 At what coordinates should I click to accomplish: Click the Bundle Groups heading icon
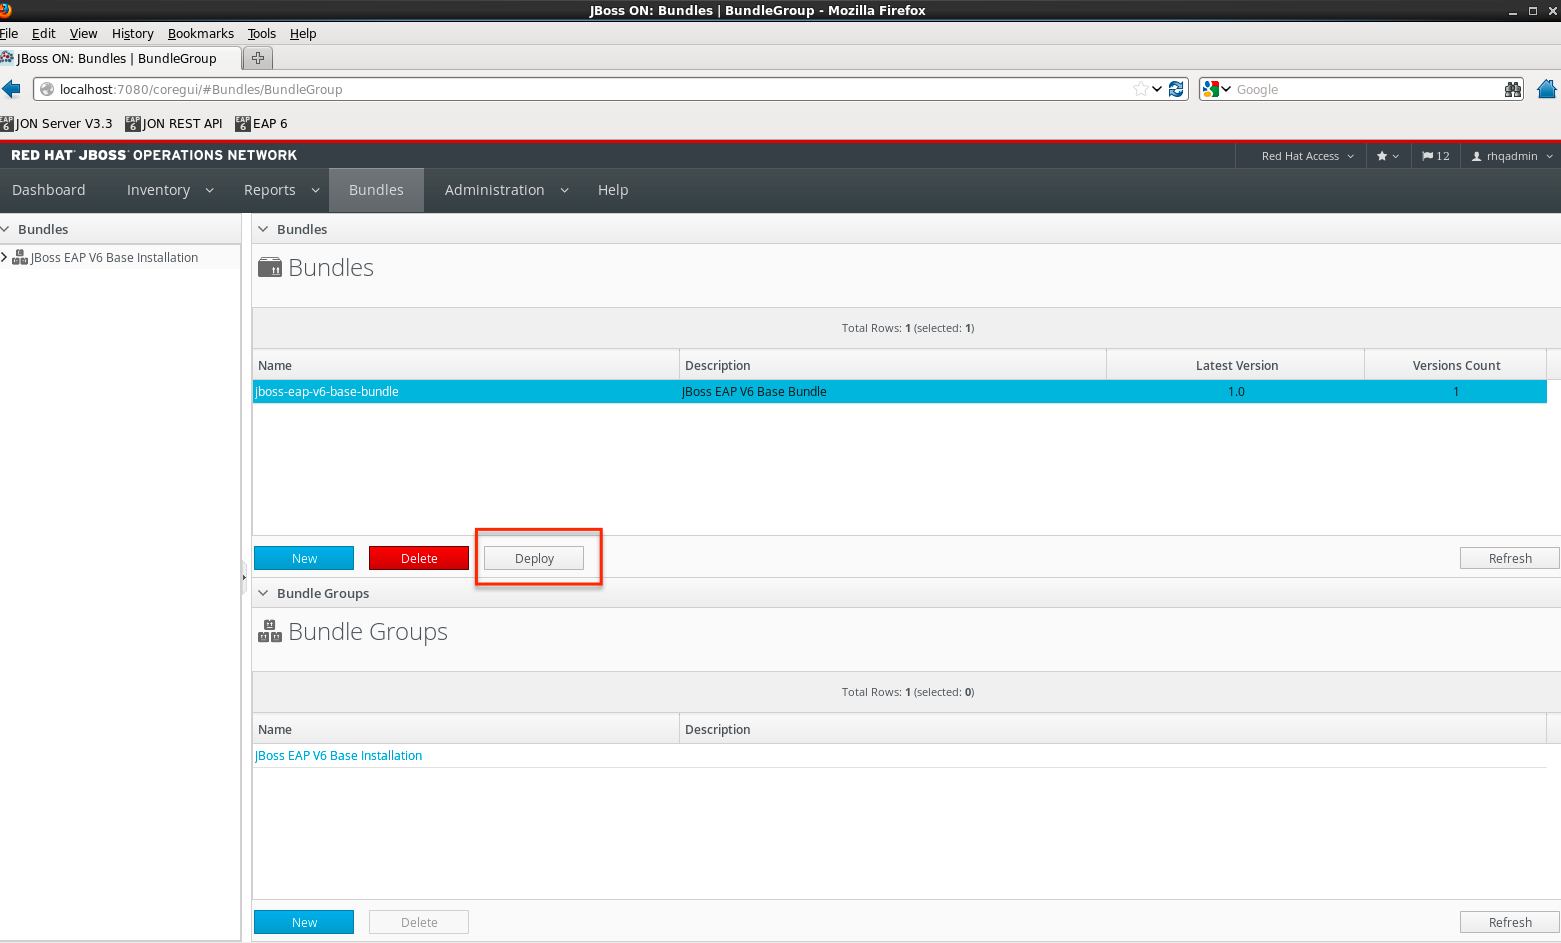pyautogui.click(x=270, y=631)
